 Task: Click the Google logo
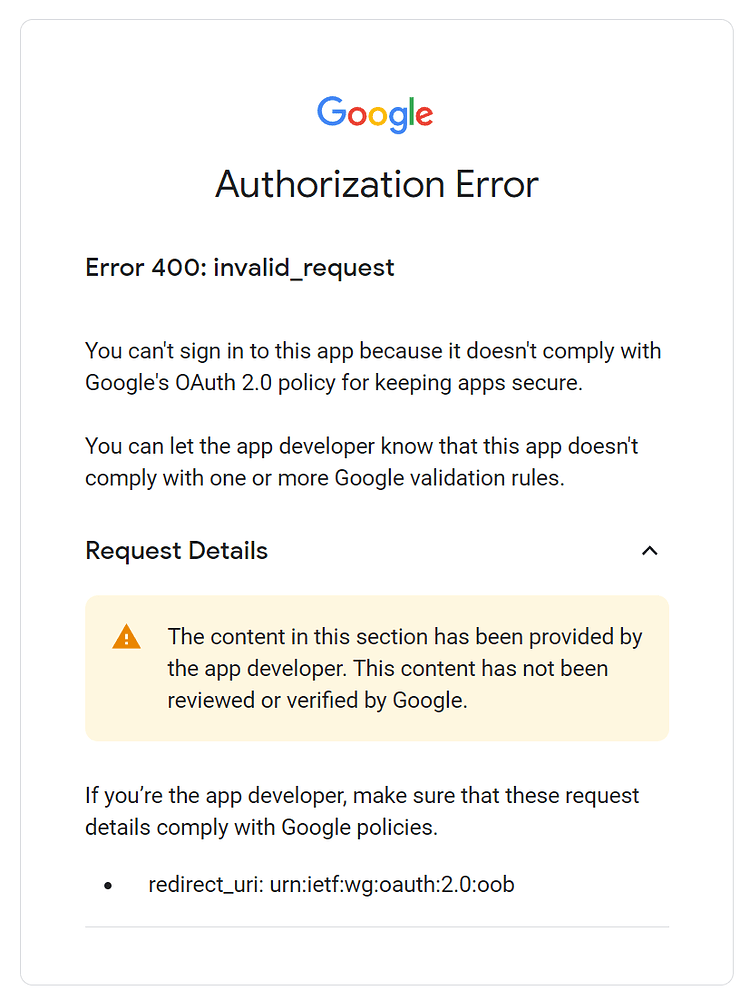pyautogui.click(x=375, y=114)
